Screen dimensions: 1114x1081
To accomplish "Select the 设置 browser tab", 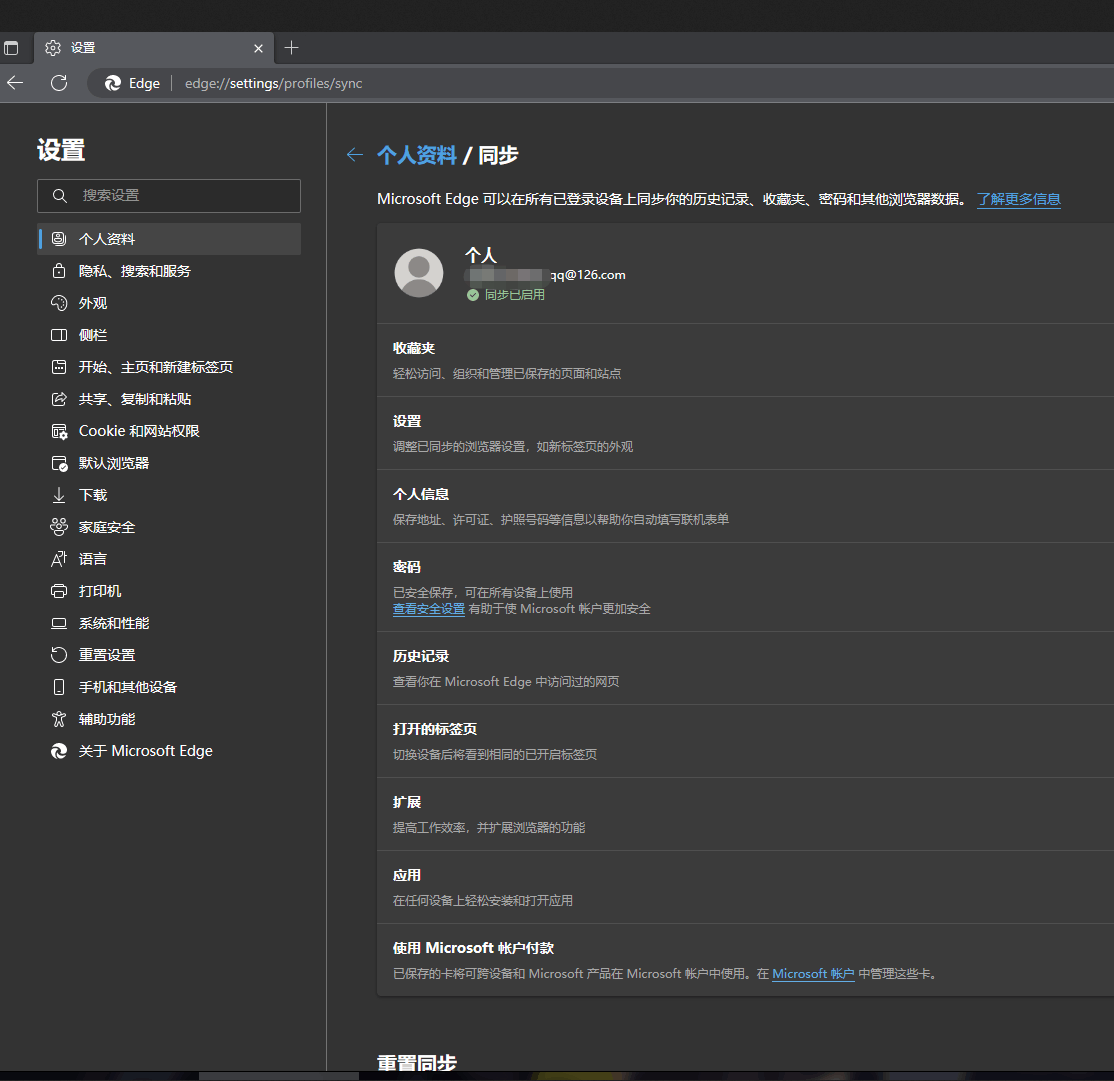I will [x=154, y=48].
